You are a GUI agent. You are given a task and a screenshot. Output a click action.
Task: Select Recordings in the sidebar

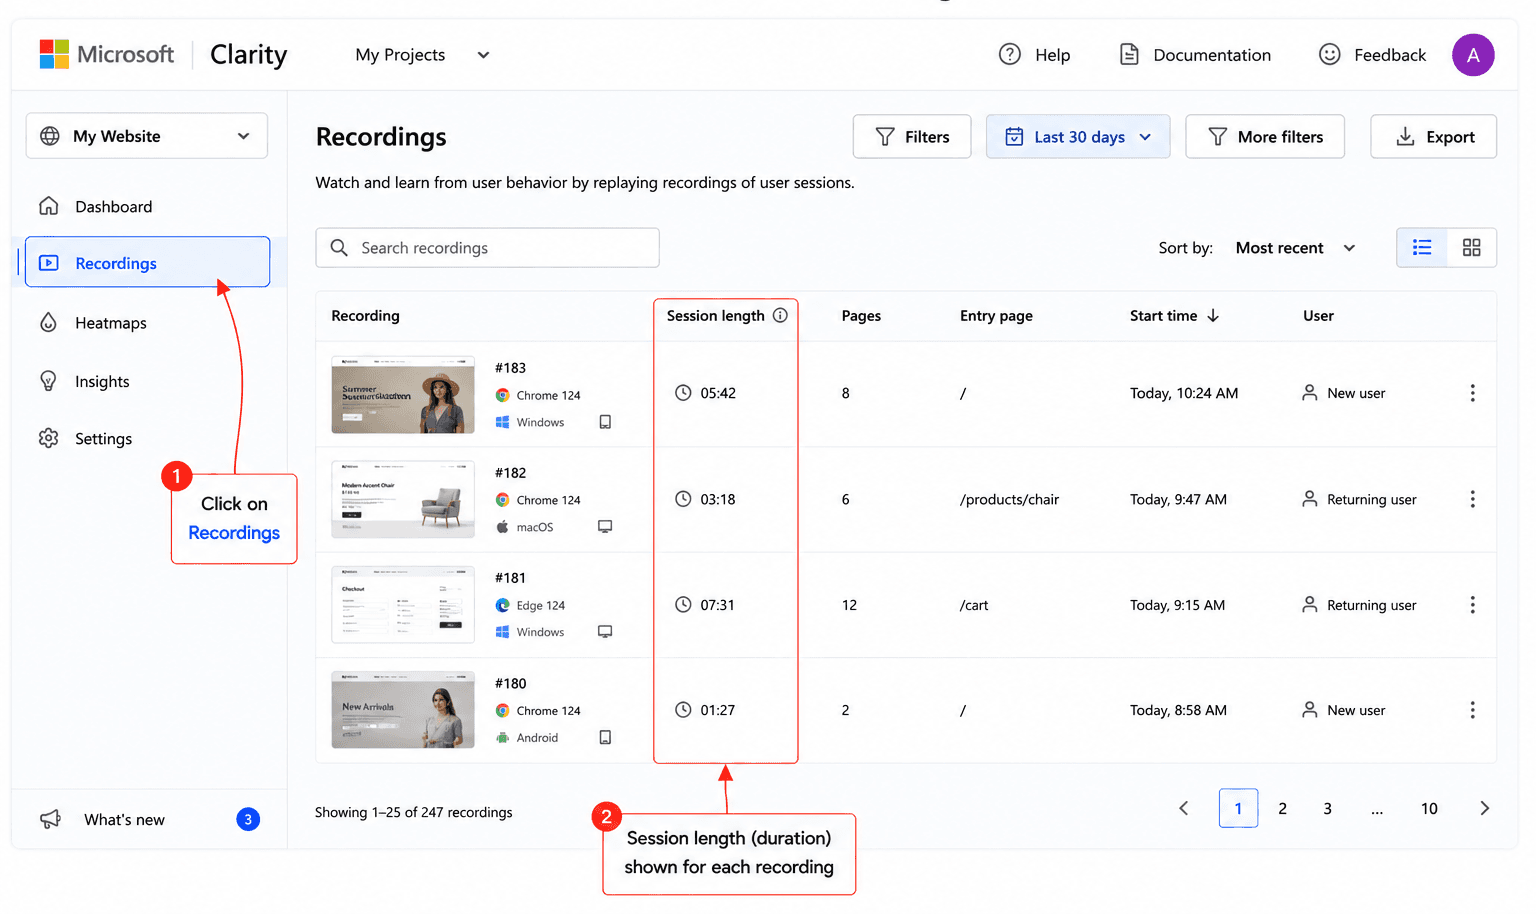point(147,263)
